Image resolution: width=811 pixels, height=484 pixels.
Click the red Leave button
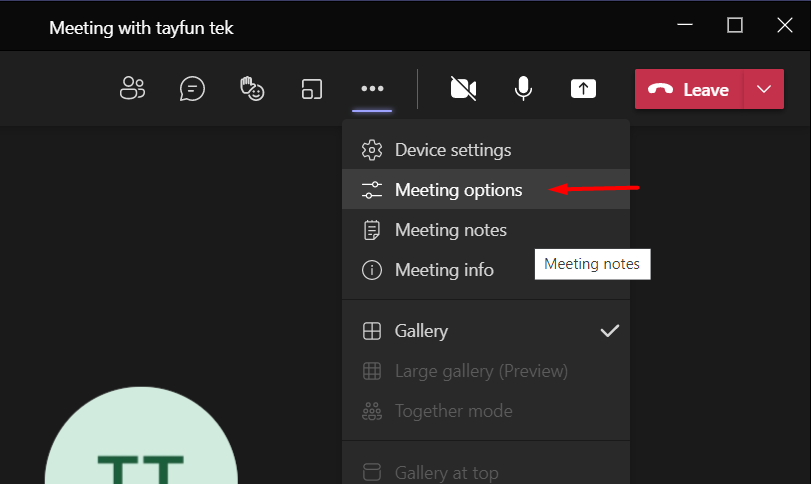[x=689, y=89]
